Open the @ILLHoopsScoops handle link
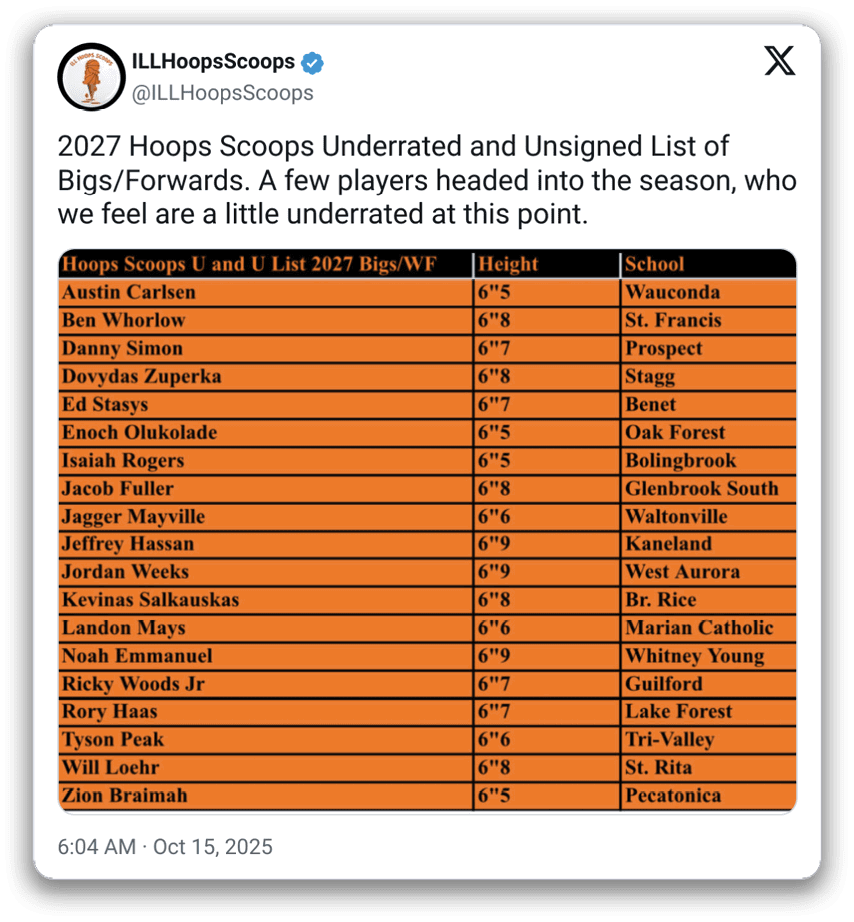854x922 pixels. pos(223,93)
